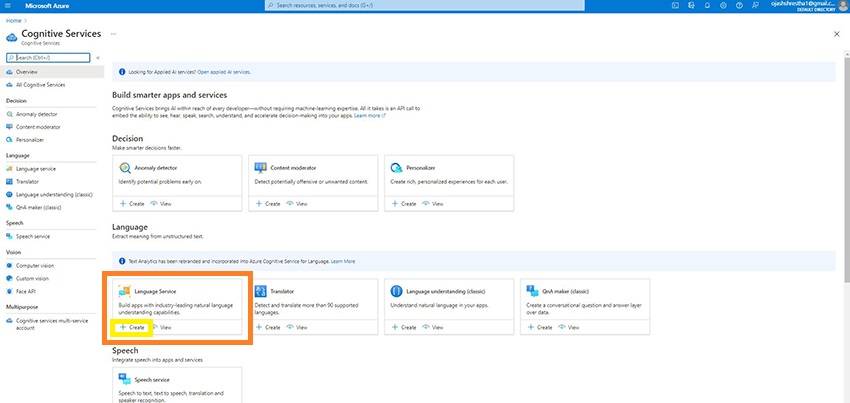Click Create on Anomaly detector card
Viewport: 850px width, 403px height.
[132, 204]
